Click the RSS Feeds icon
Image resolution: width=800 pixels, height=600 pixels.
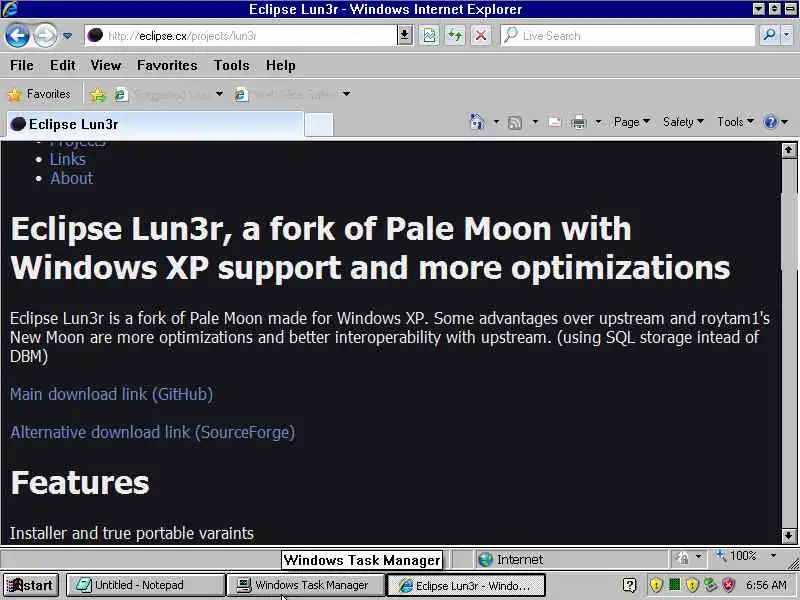[515, 122]
